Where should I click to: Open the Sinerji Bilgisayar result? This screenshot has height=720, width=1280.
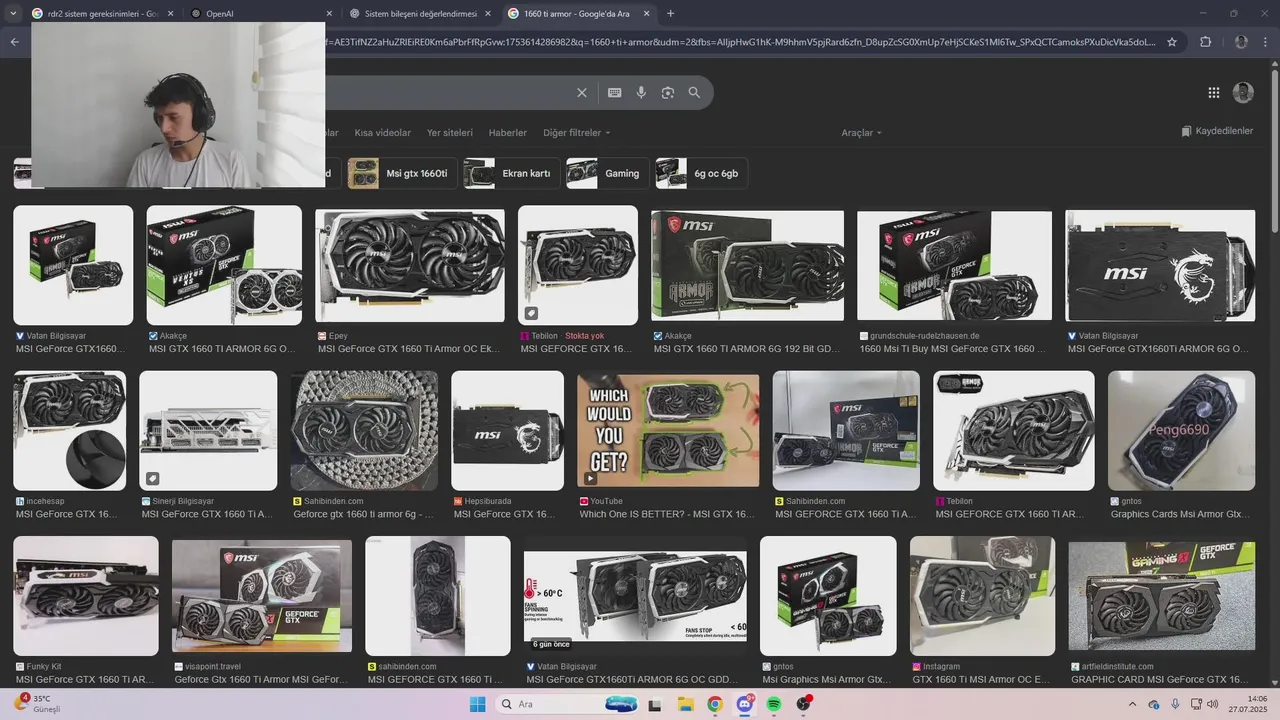[208, 508]
